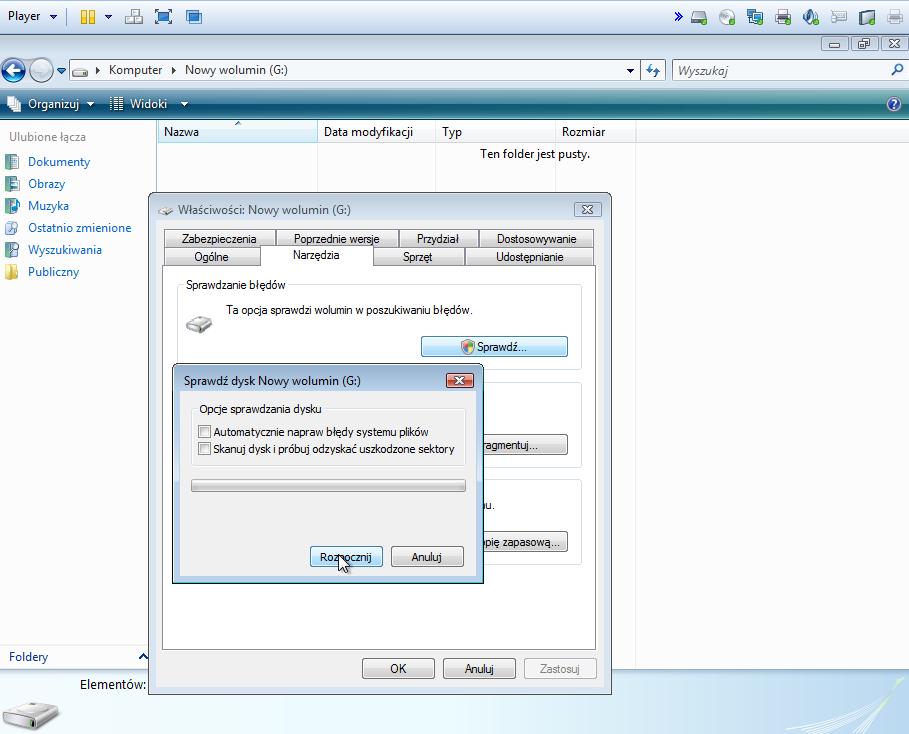Expand breadcrumb arrow after Komputer

pyautogui.click(x=173, y=70)
